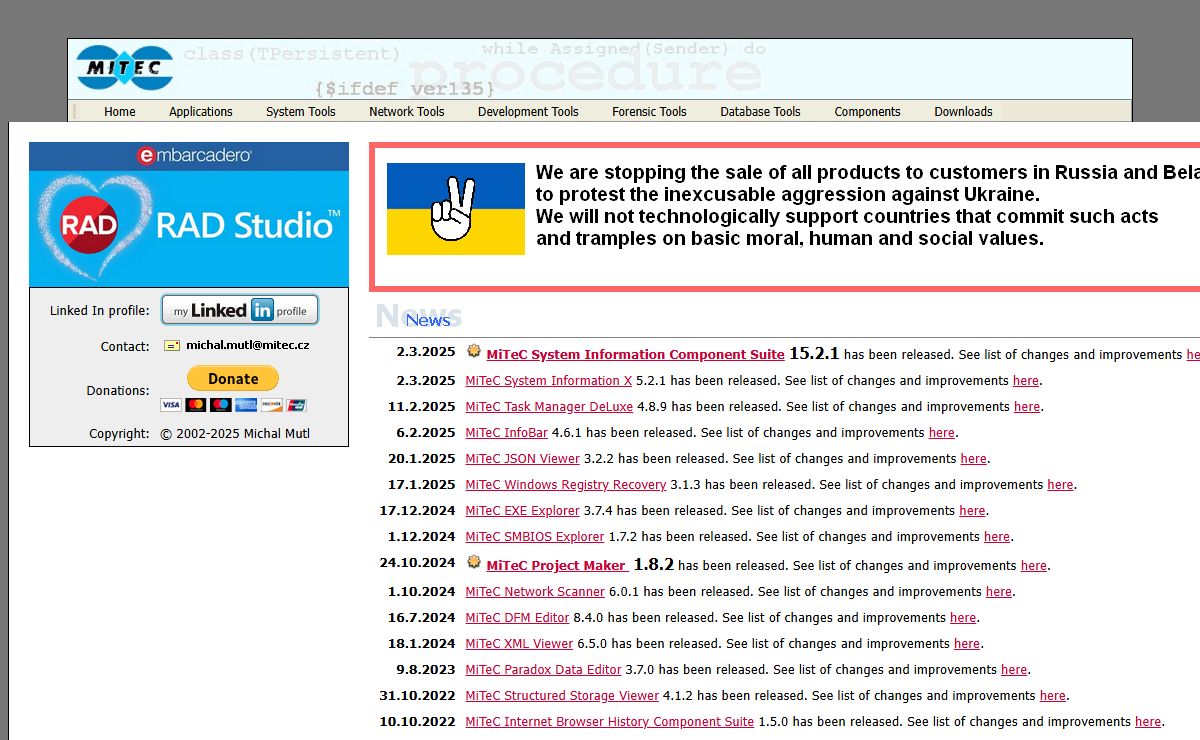
Task: Open MiTeC Paradox Data Editor link
Action: [x=543, y=670]
